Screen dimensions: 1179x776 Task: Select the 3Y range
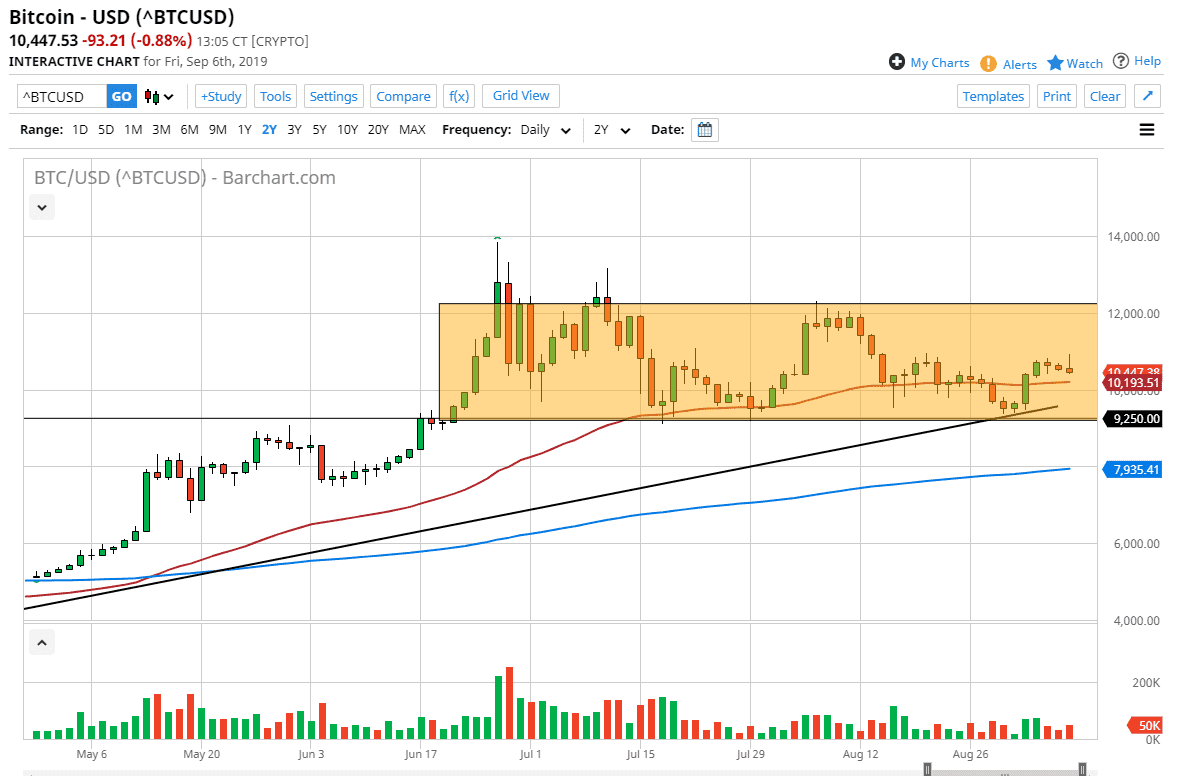tap(294, 129)
